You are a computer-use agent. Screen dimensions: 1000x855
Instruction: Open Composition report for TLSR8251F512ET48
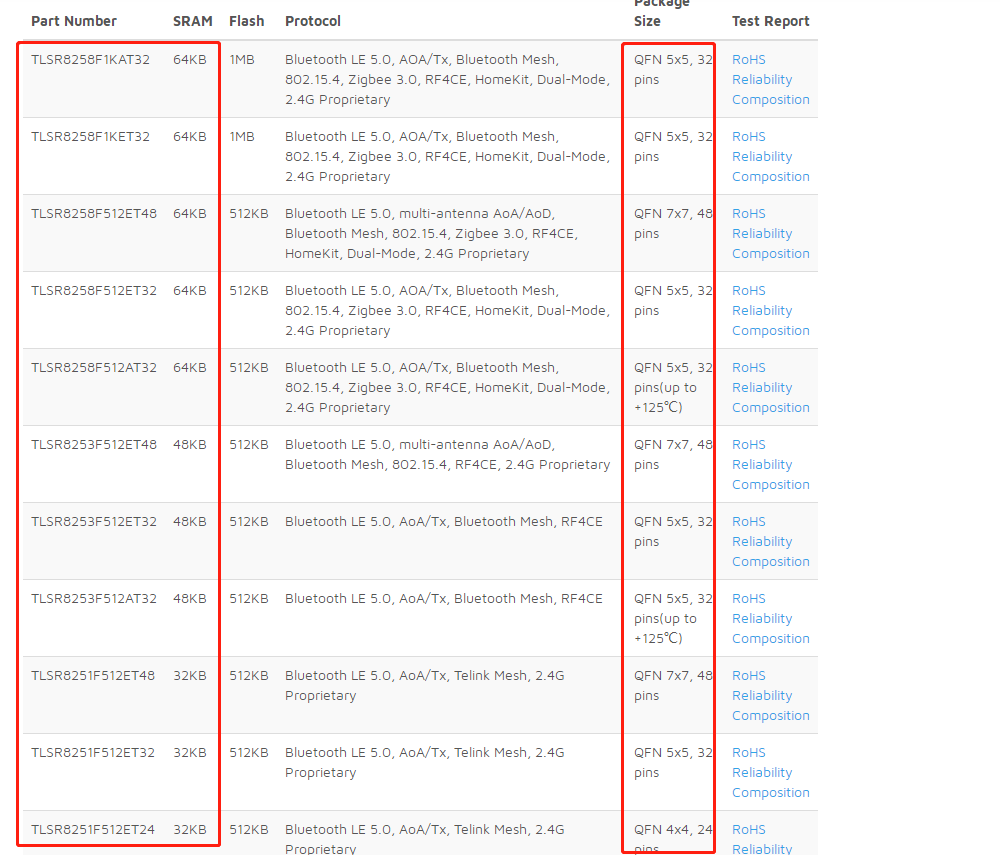pyautogui.click(x=770, y=716)
